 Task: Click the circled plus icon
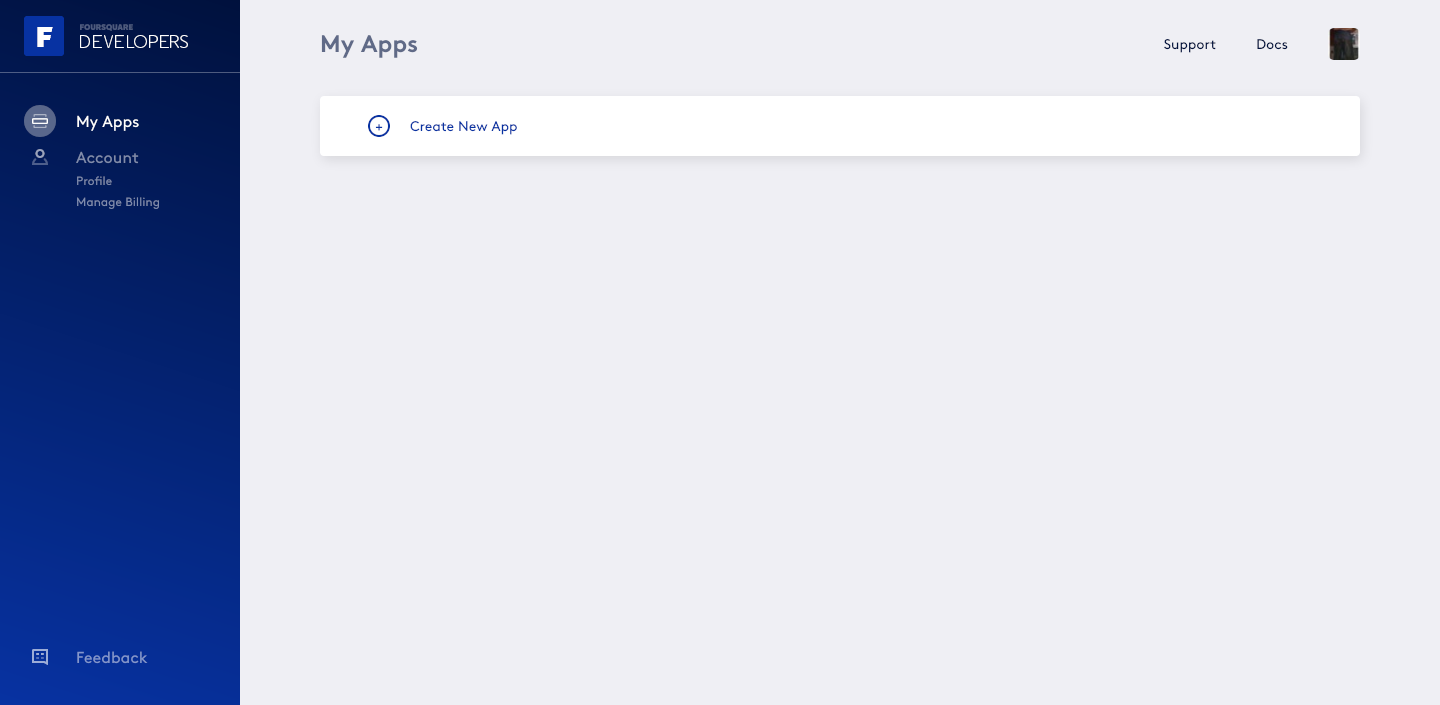tap(379, 126)
